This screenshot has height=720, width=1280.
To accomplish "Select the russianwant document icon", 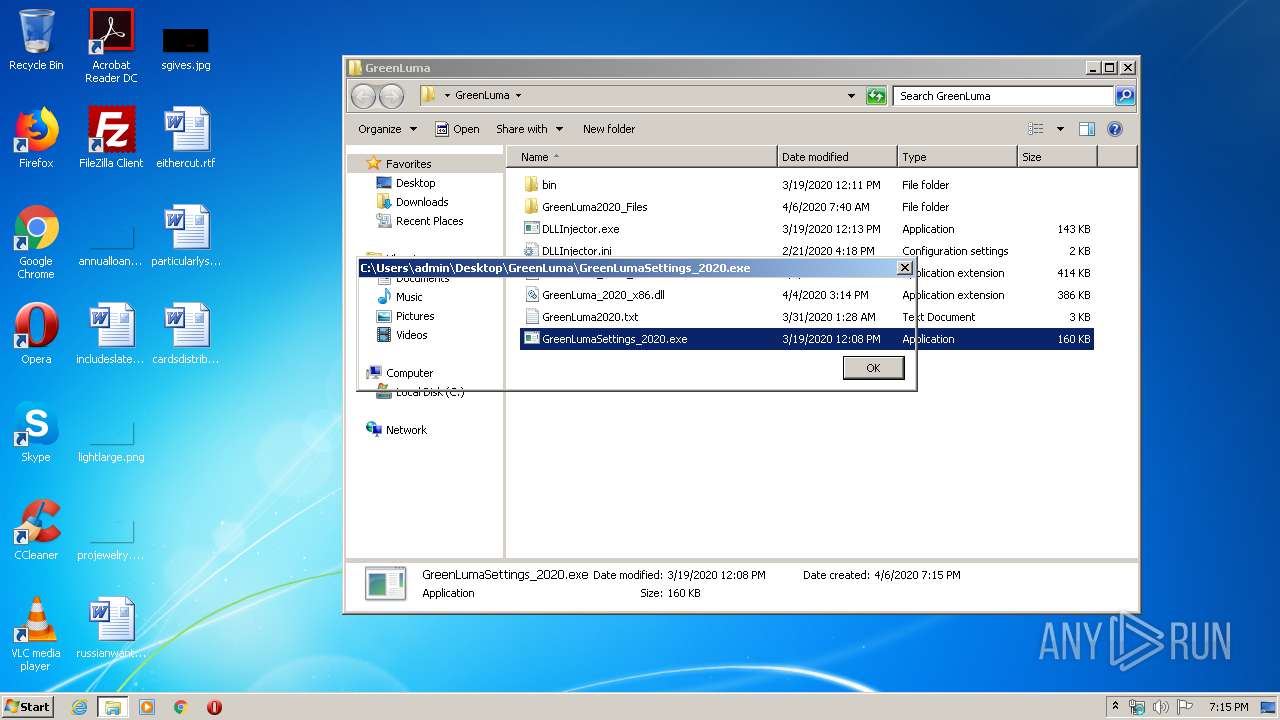I will coord(111,628).
